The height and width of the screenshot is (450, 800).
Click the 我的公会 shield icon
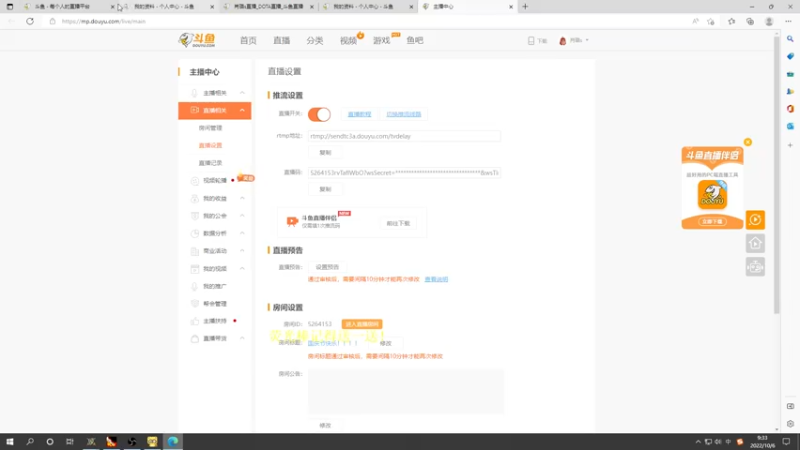(x=194, y=216)
